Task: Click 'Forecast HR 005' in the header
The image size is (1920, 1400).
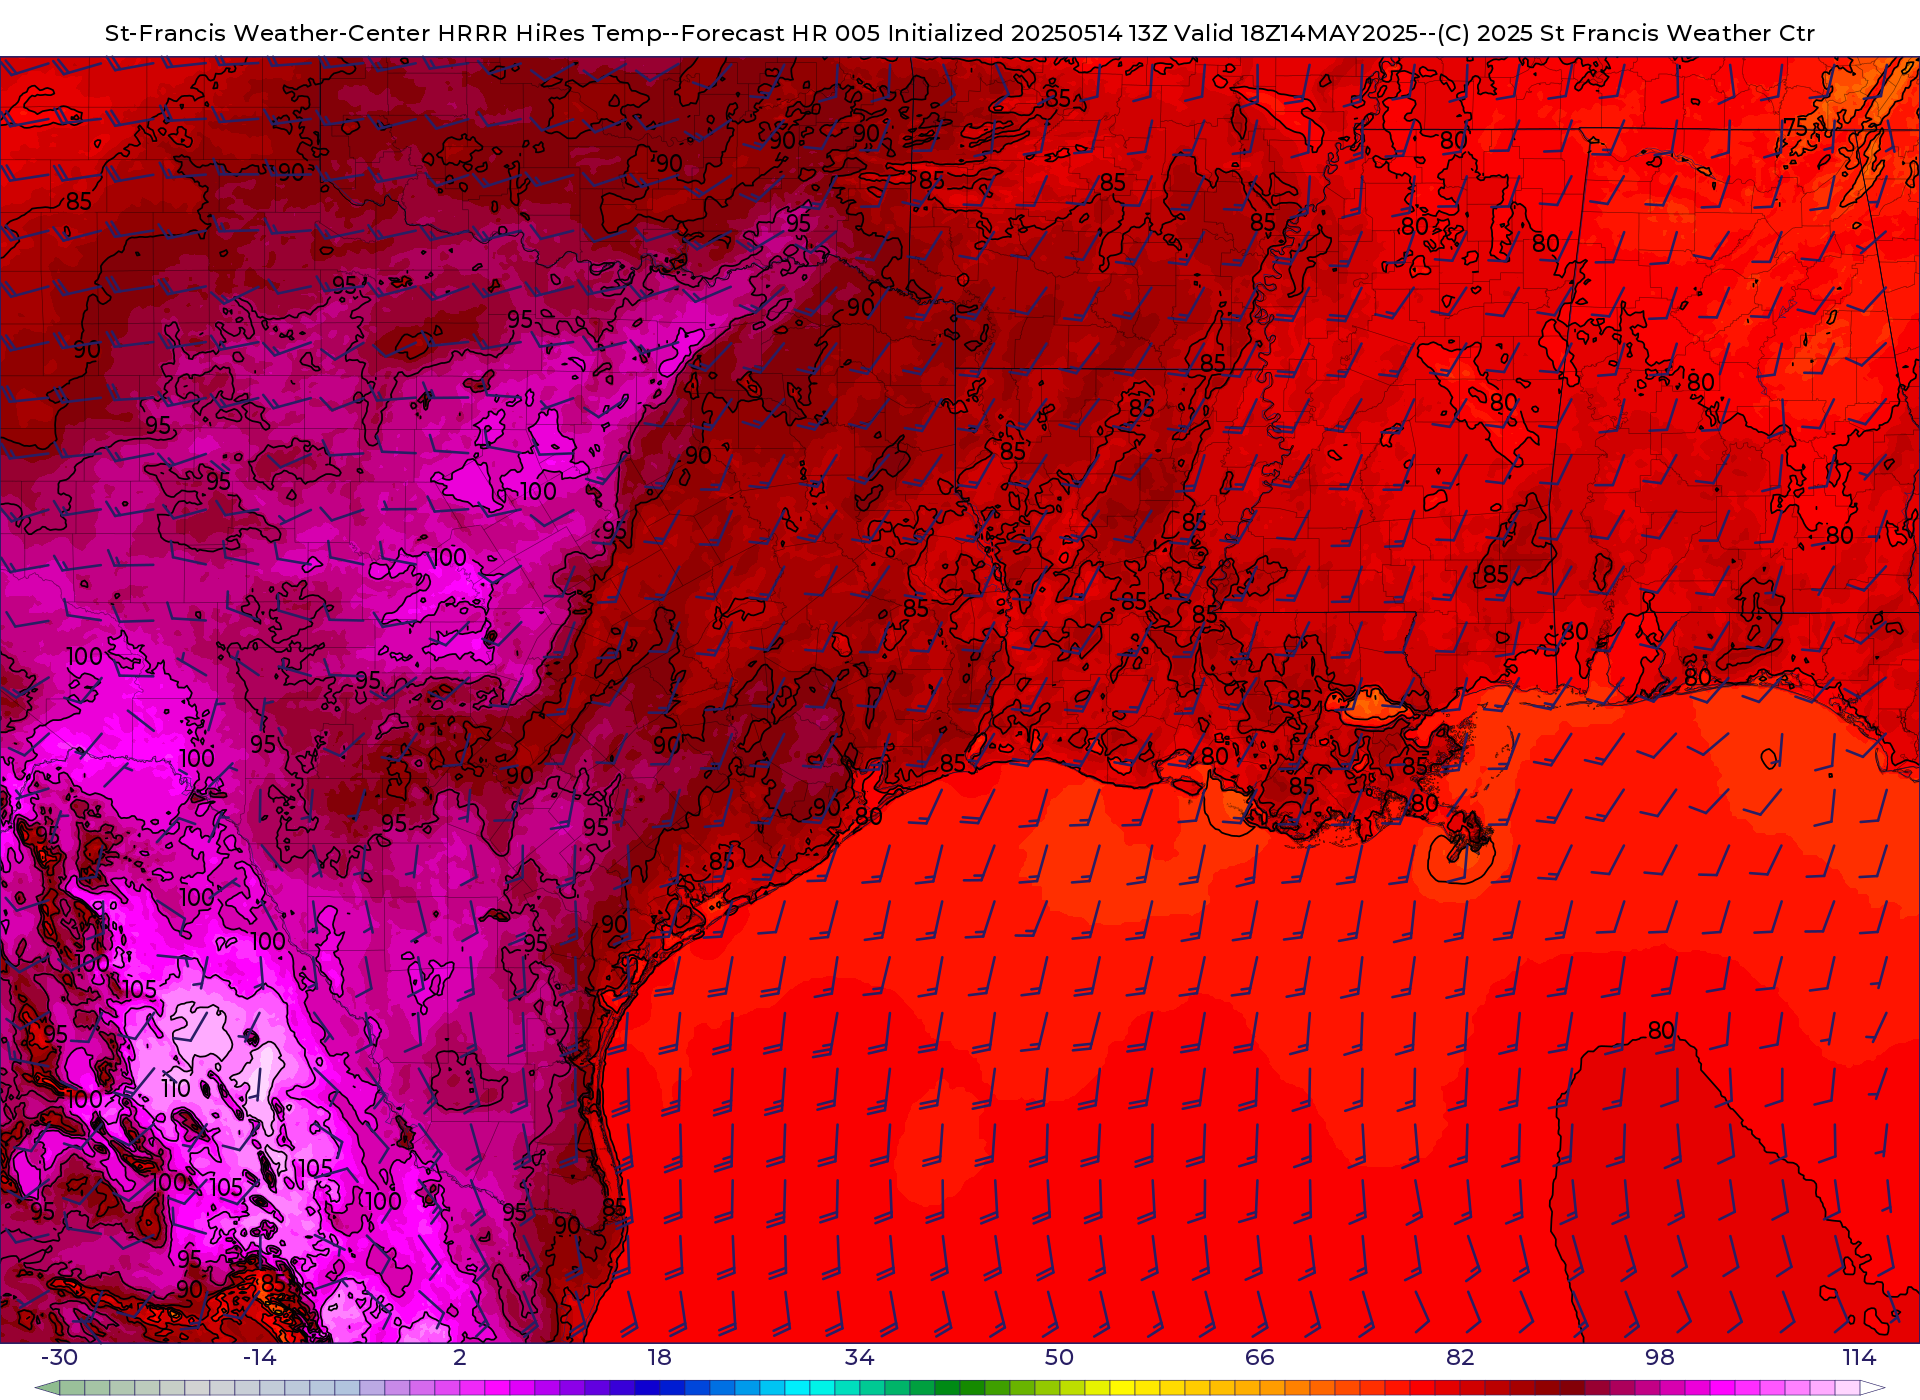Action: [x=780, y=33]
